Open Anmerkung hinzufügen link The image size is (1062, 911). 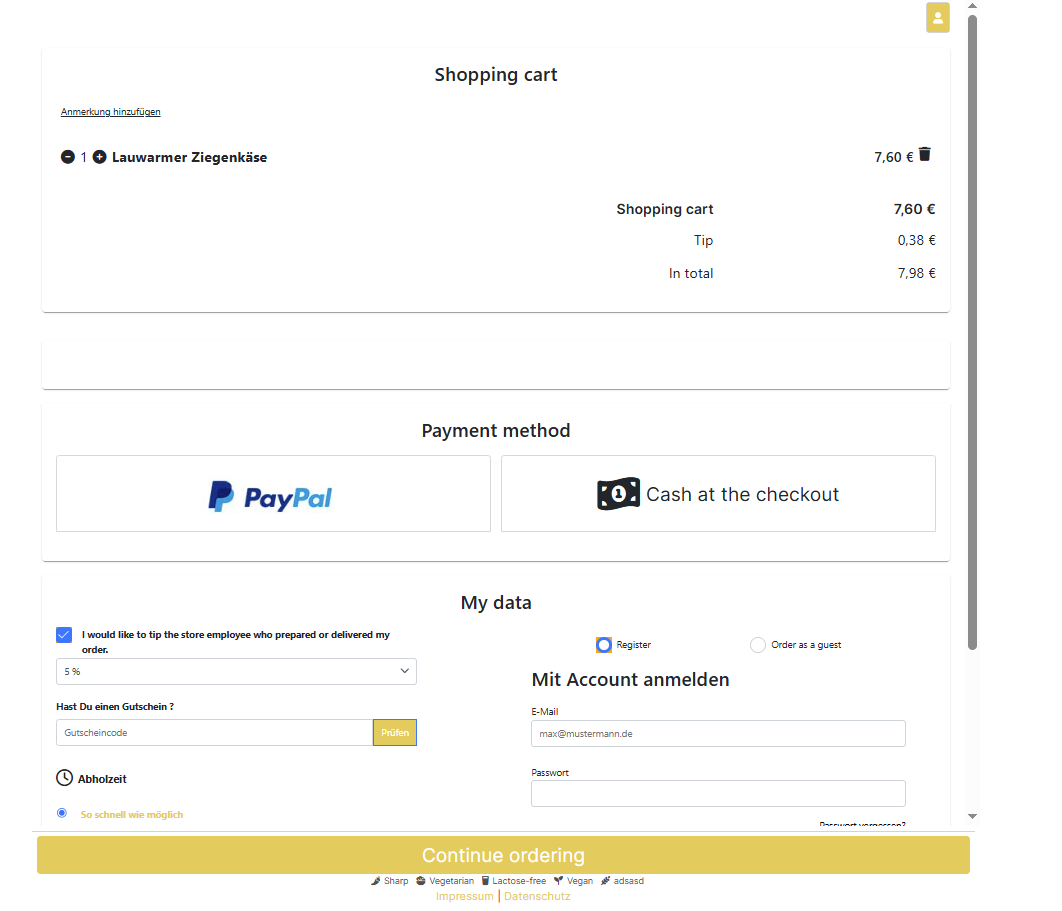click(x=110, y=112)
